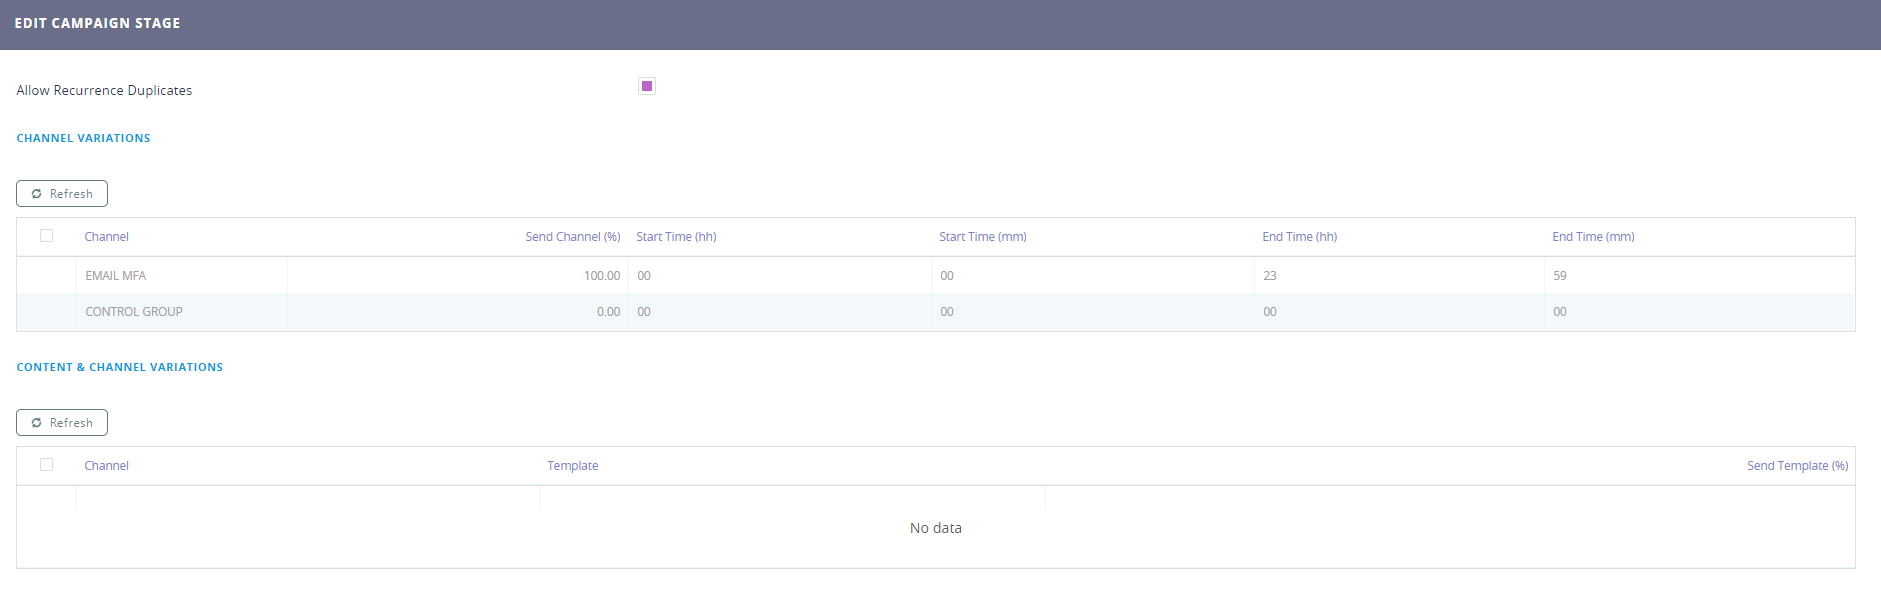Click the Start Time (hh) column header
Screen dimensions: 1881x611
(x=676, y=237)
